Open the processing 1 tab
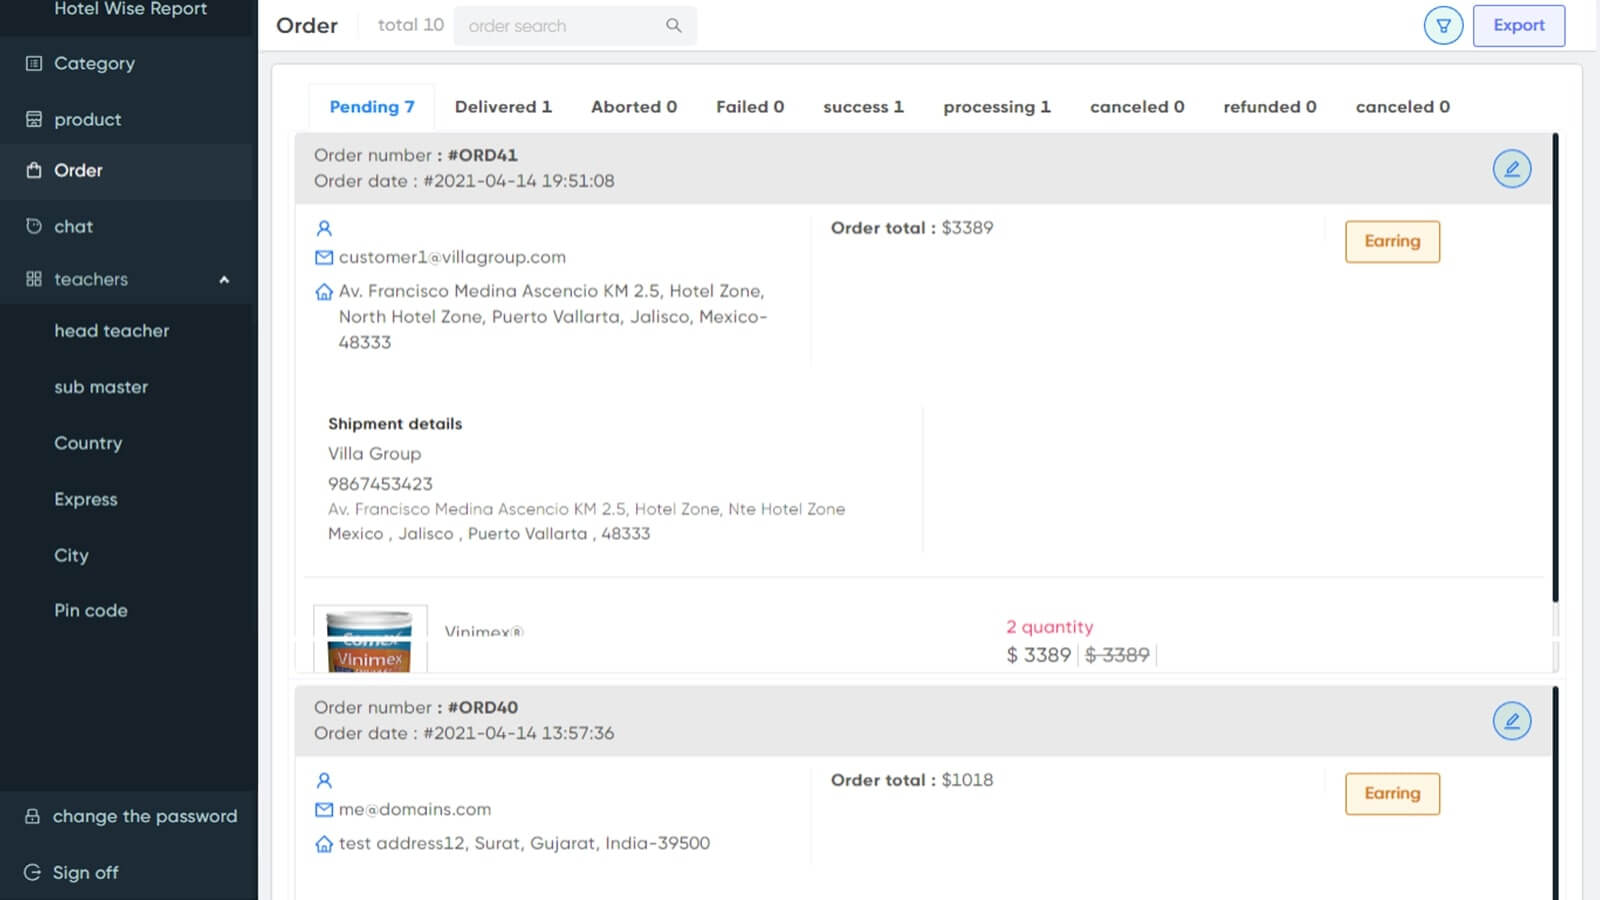This screenshot has width=1600, height=900. pyautogui.click(x=996, y=107)
